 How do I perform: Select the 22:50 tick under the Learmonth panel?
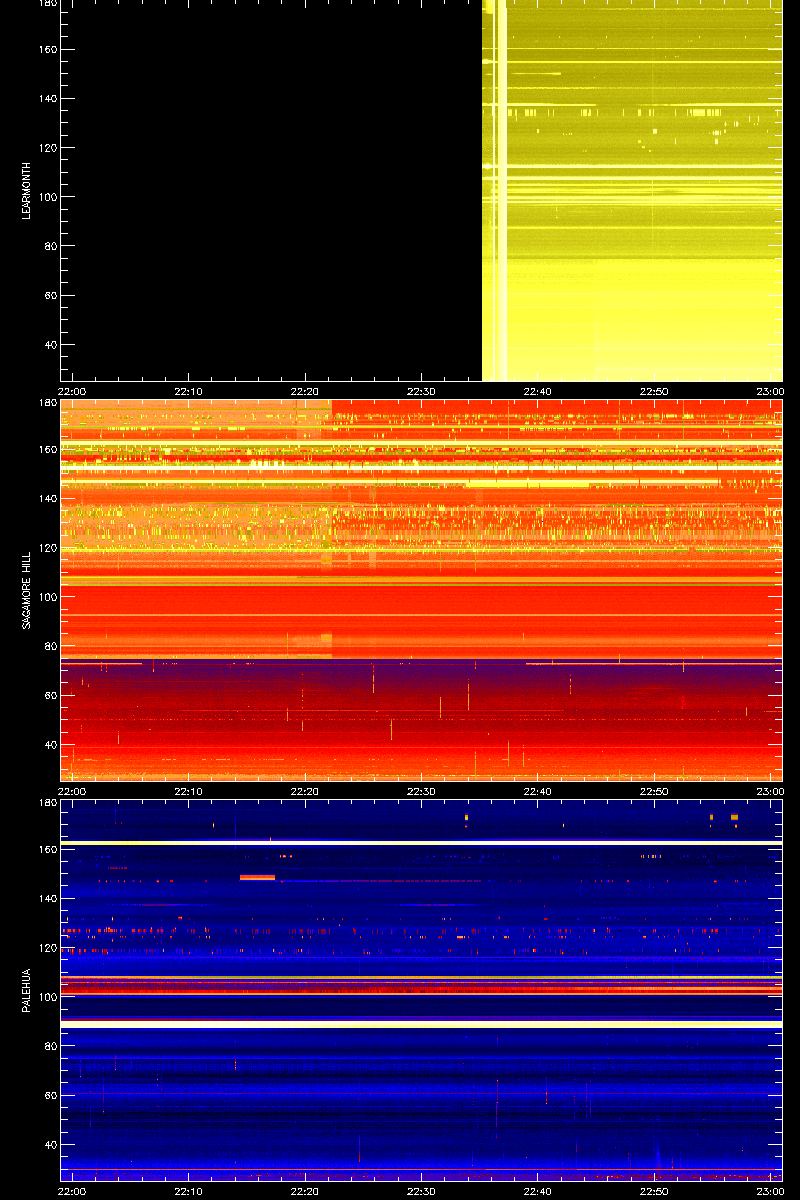pyautogui.click(x=654, y=391)
